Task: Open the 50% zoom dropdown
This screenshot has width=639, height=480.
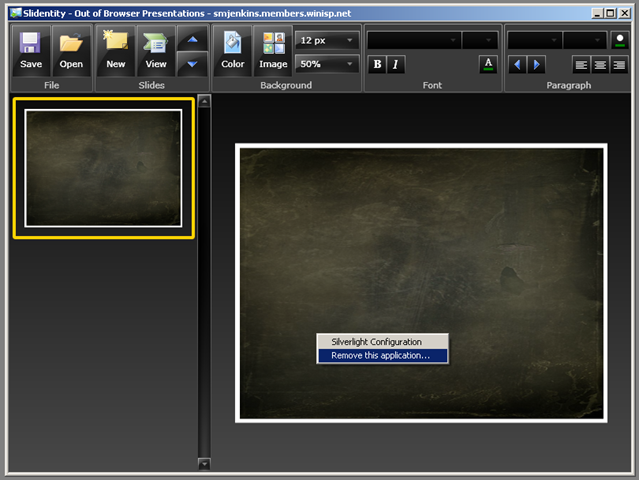Action: (327, 64)
